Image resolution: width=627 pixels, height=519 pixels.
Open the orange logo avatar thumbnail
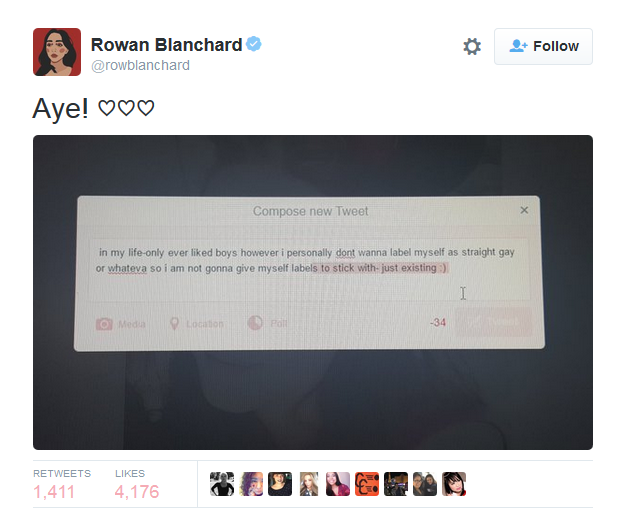[367, 484]
